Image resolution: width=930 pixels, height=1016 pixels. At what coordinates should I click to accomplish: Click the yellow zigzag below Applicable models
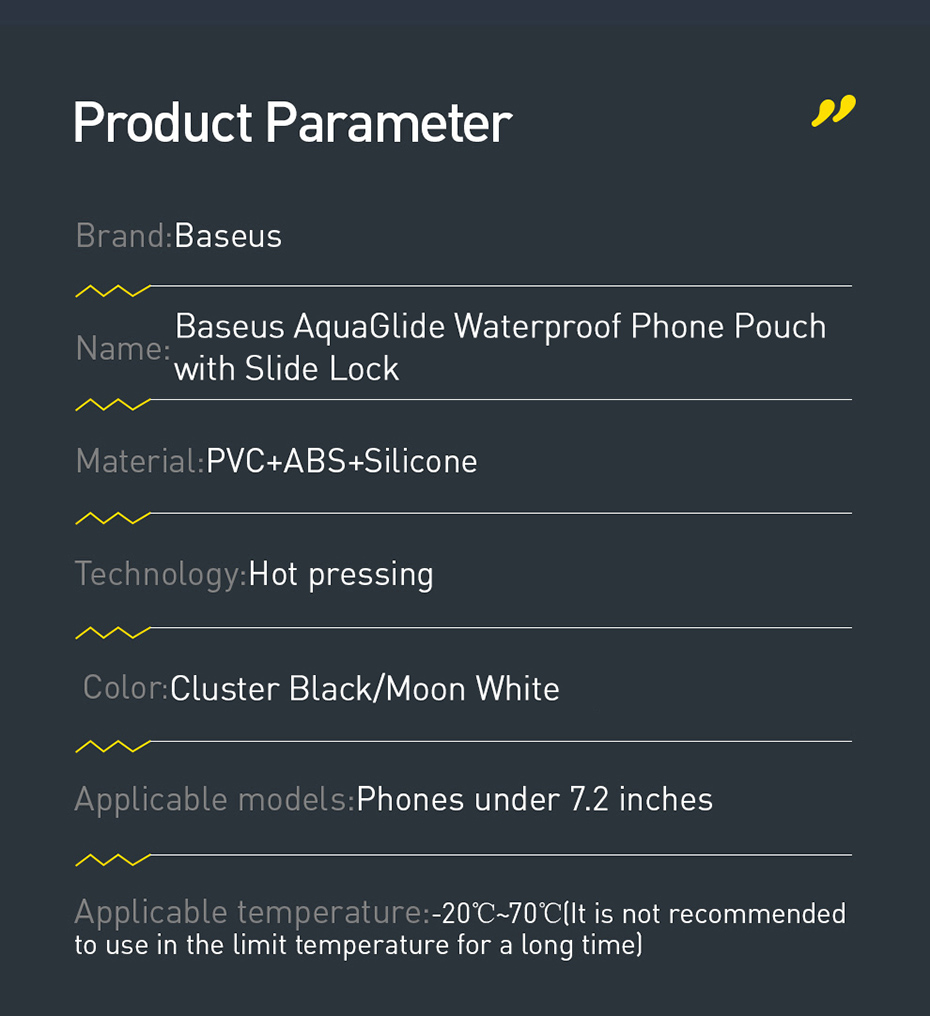pyautogui.click(x=112, y=860)
